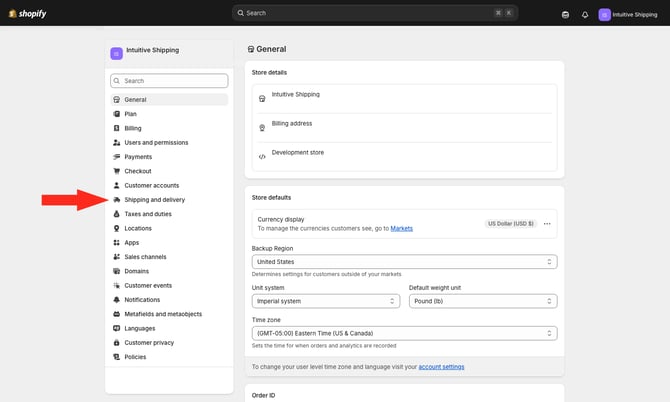
Task: Click the Development store row
Action: coord(404,157)
